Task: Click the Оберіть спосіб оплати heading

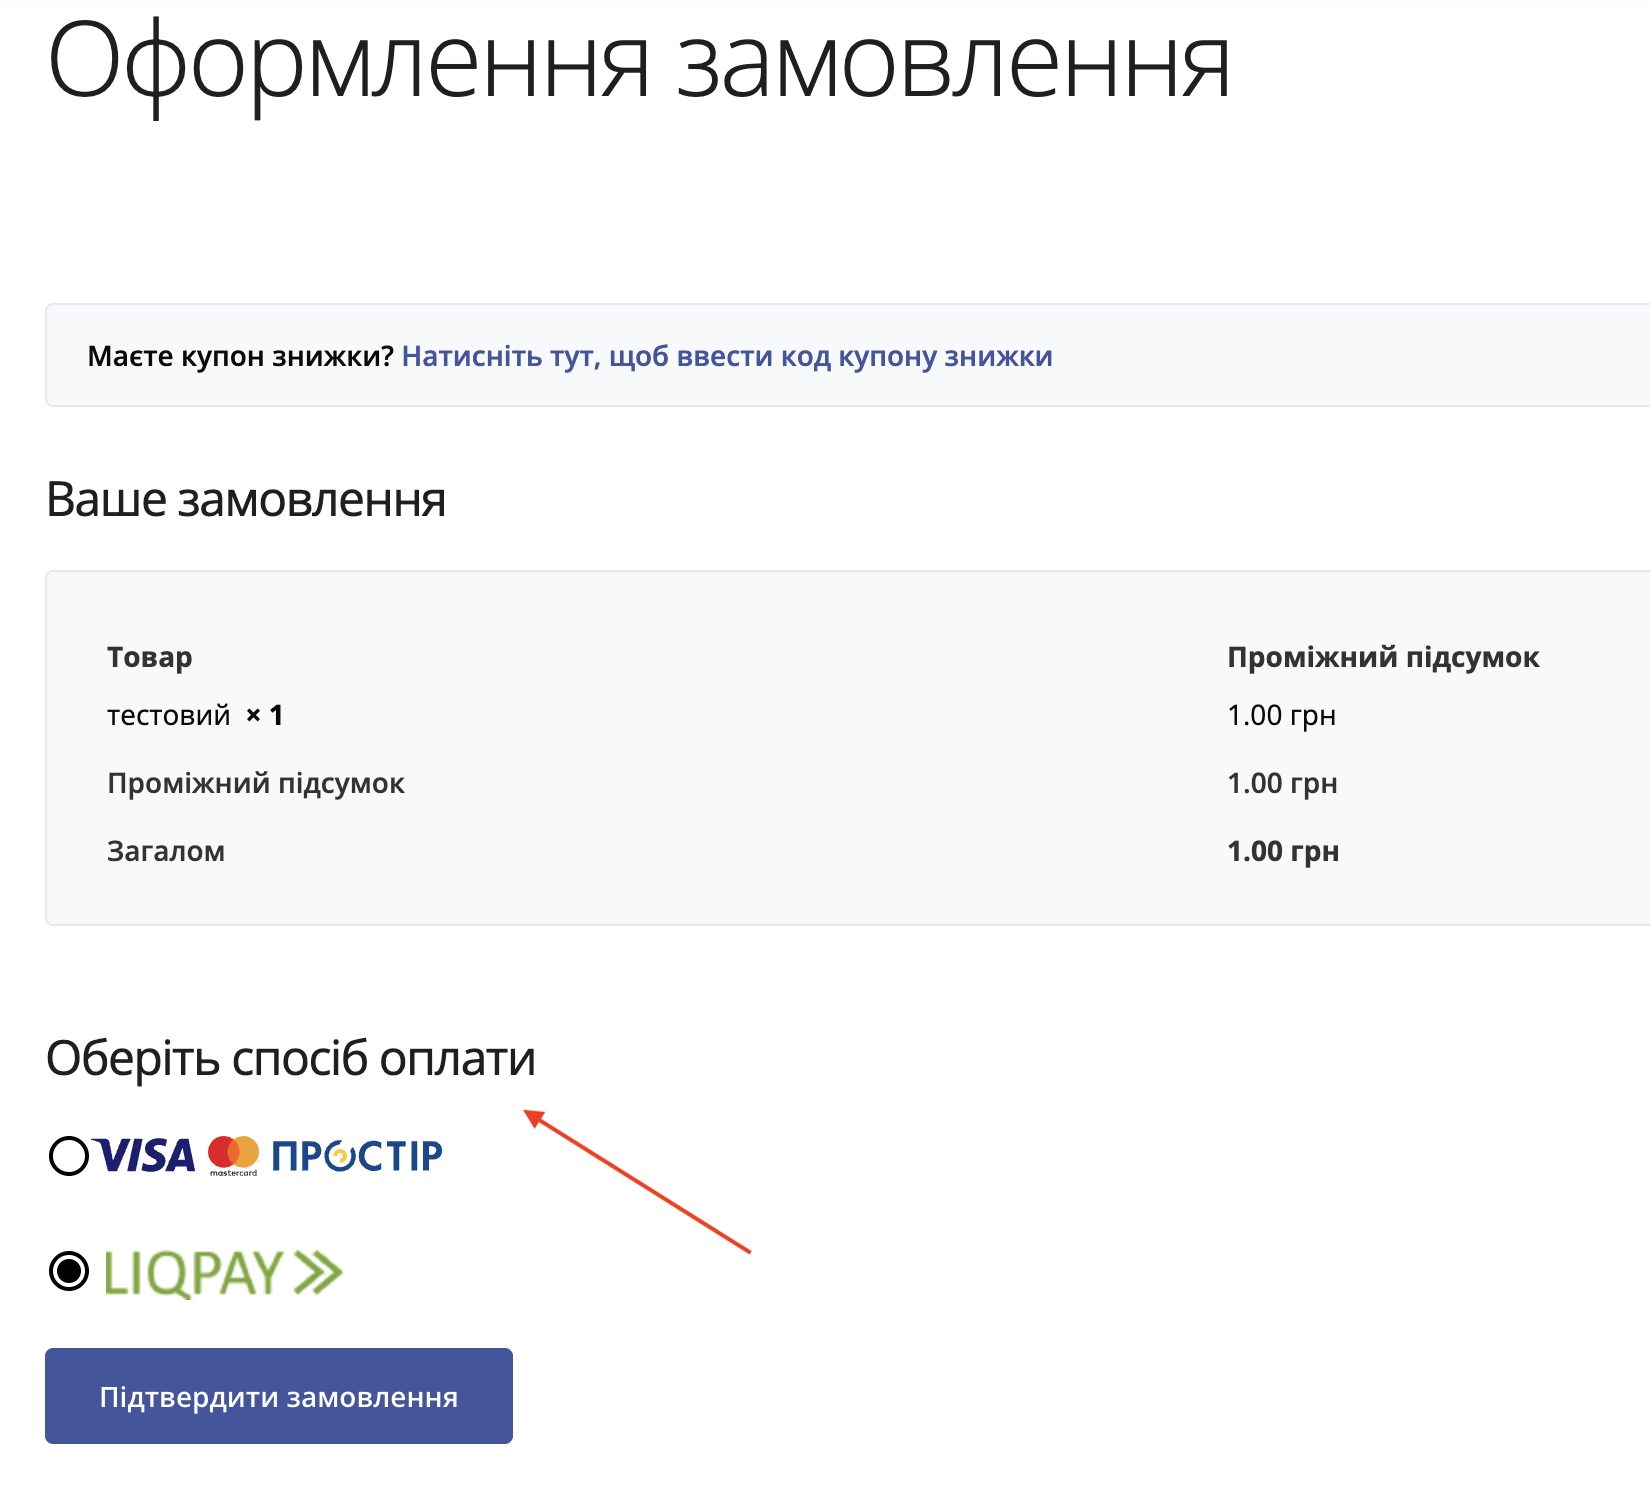Action: pyautogui.click(x=291, y=1059)
